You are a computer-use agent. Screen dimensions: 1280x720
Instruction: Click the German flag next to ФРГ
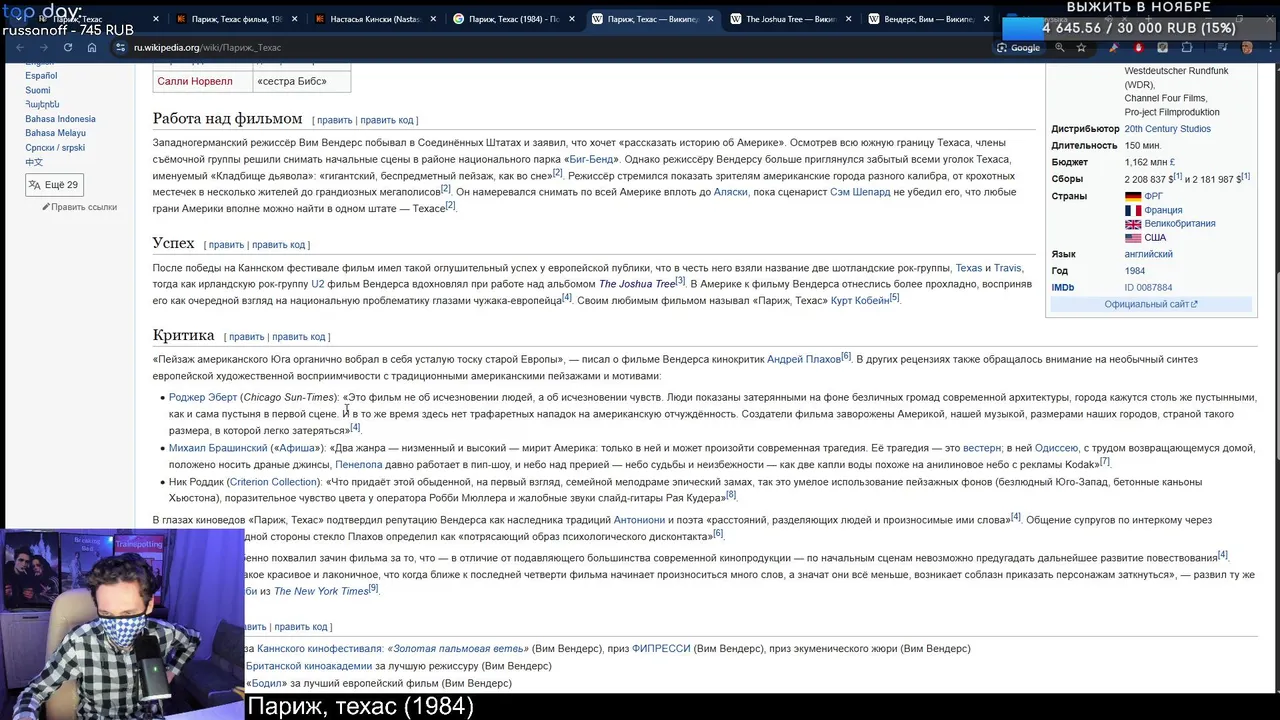1133,197
